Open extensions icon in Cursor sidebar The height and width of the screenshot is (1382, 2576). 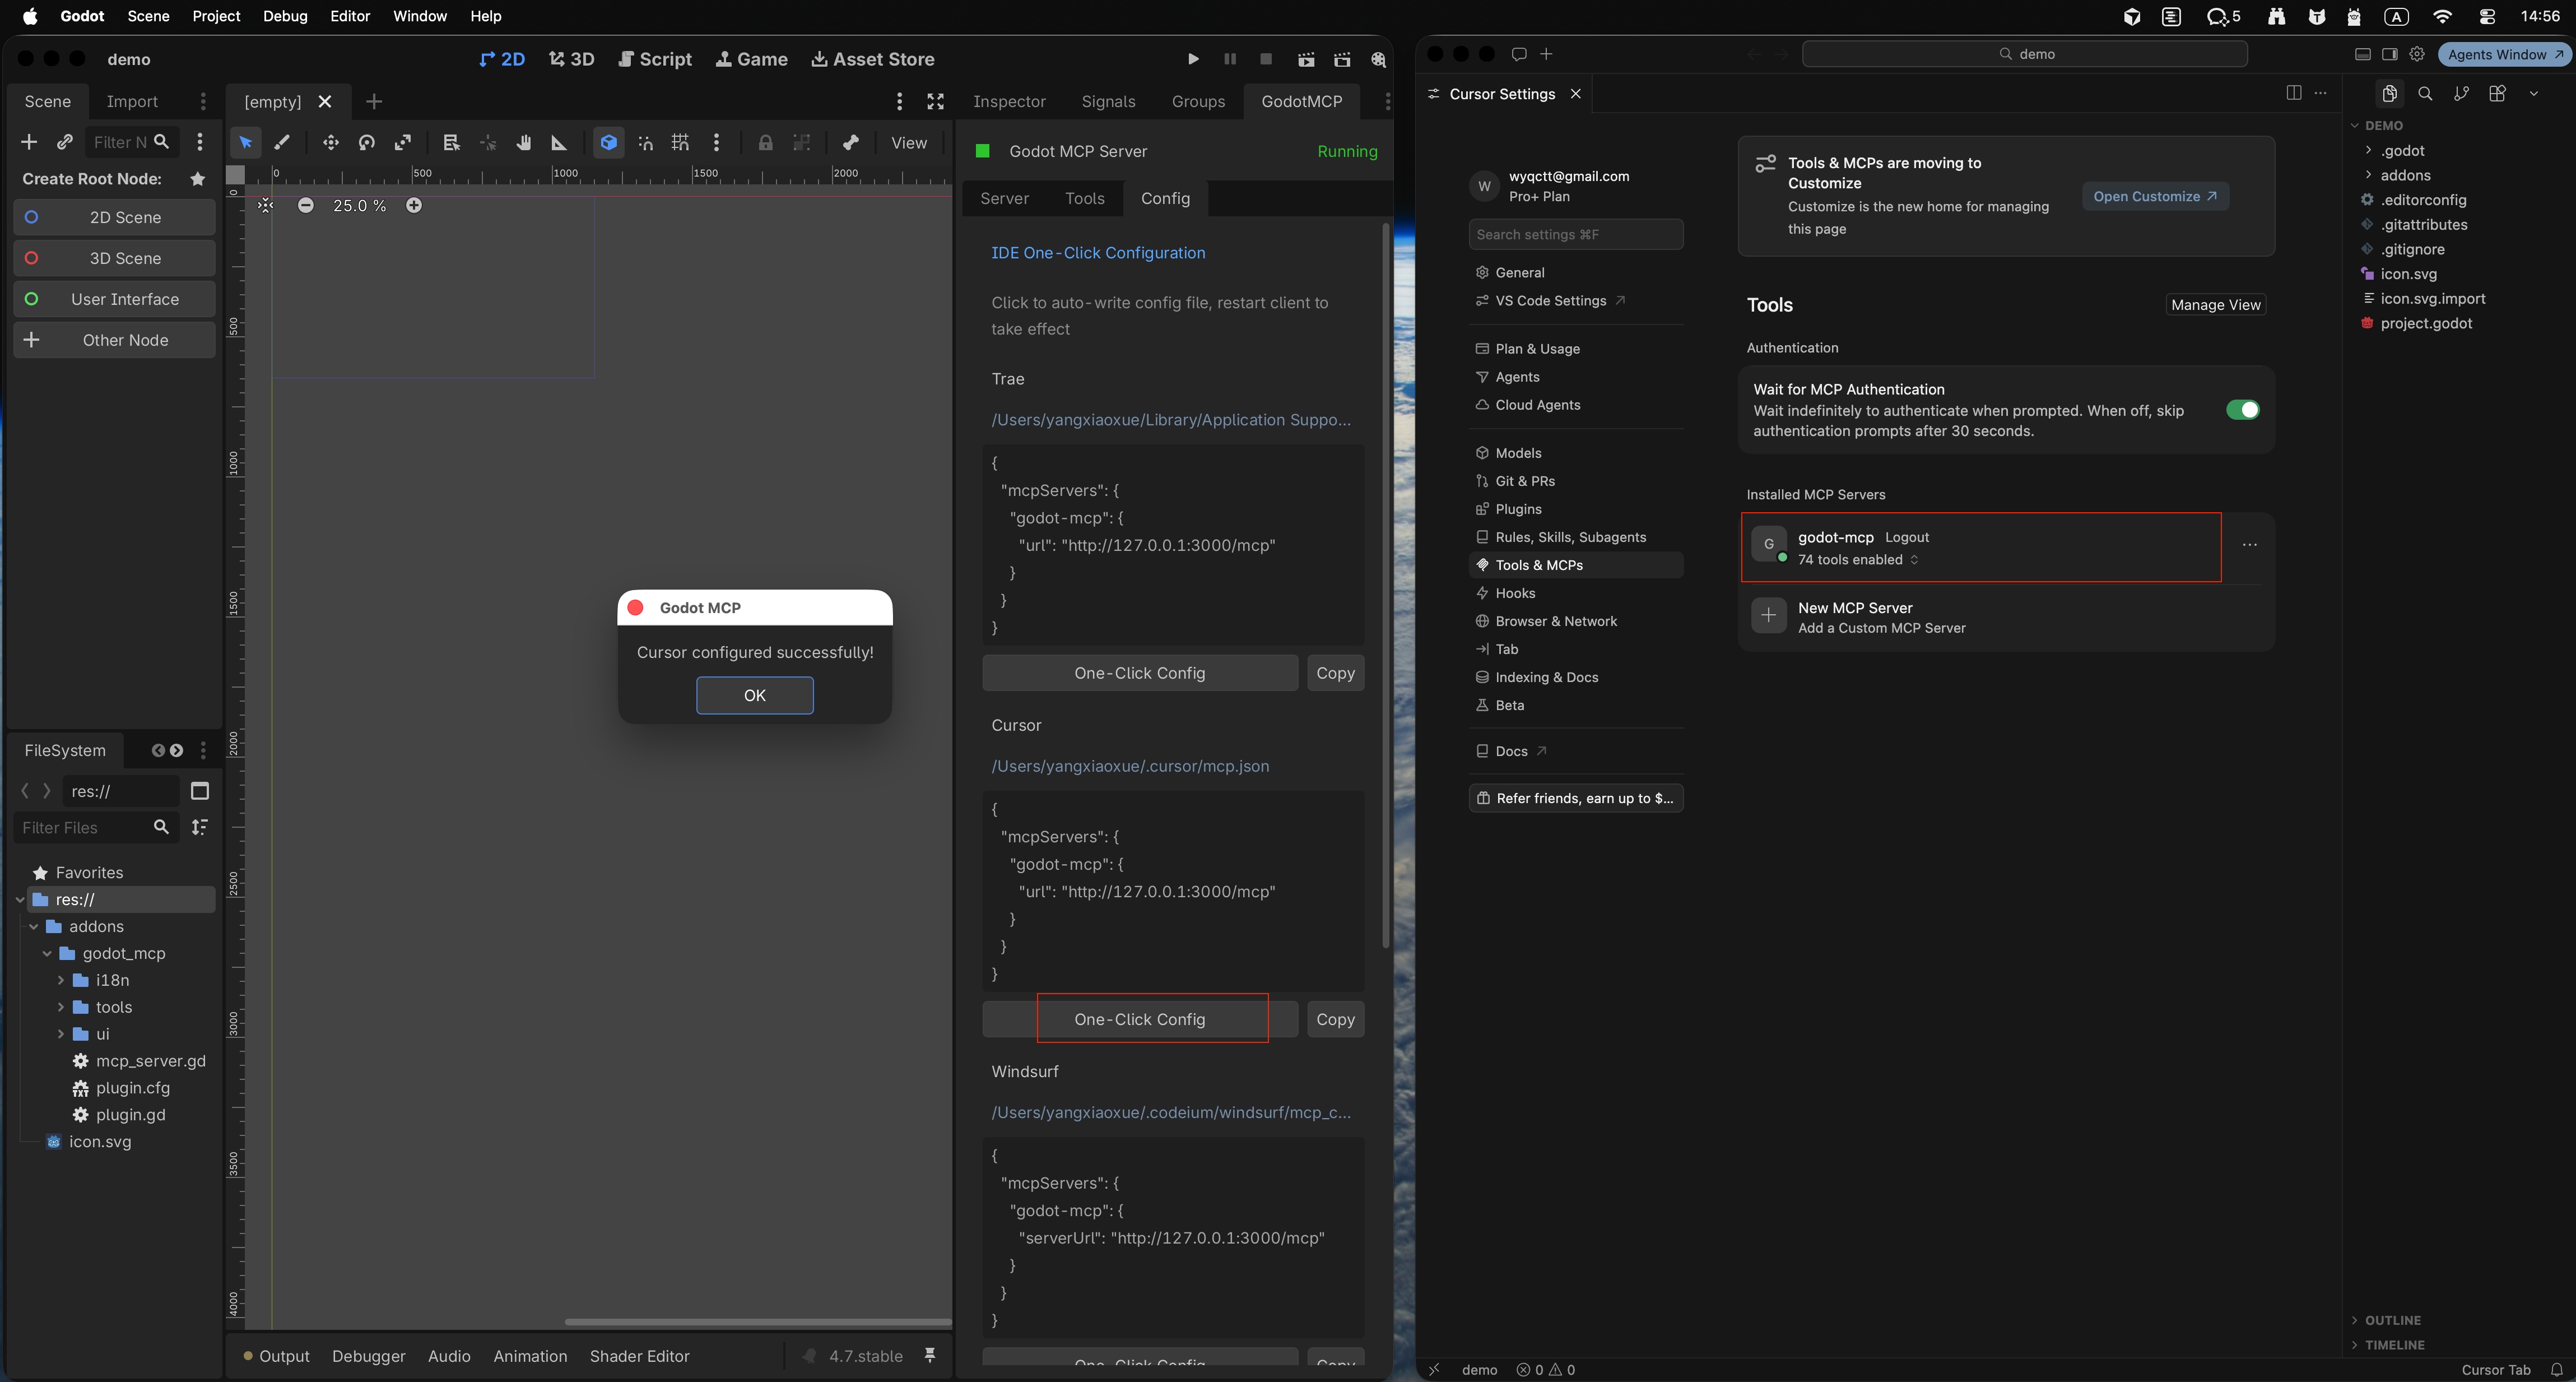click(2497, 93)
